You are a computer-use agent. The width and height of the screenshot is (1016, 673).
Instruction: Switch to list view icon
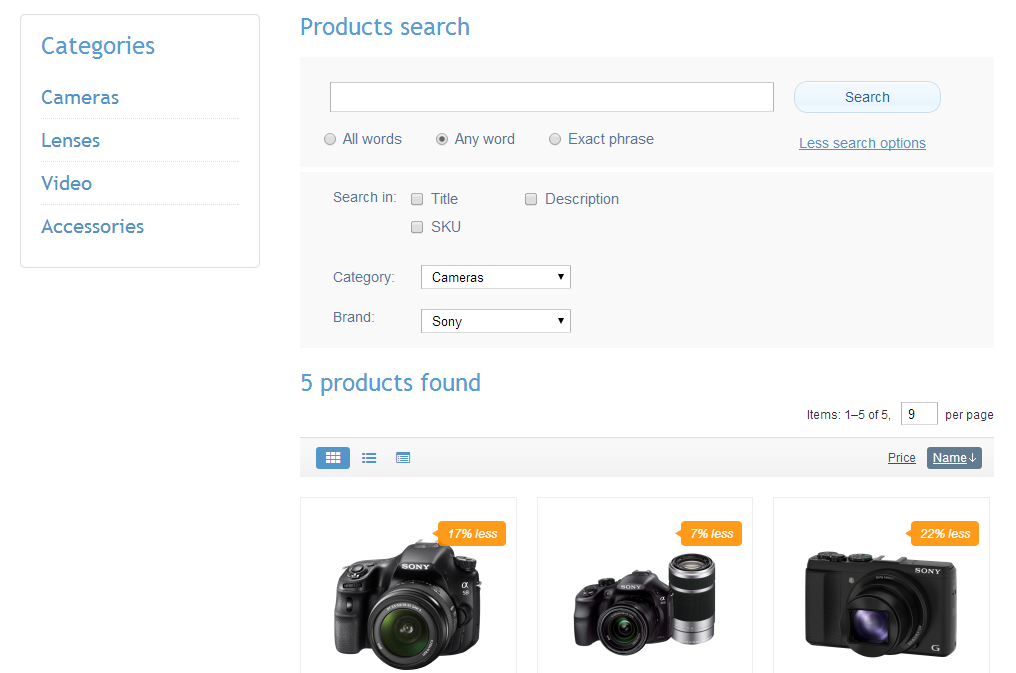(x=369, y=458)
